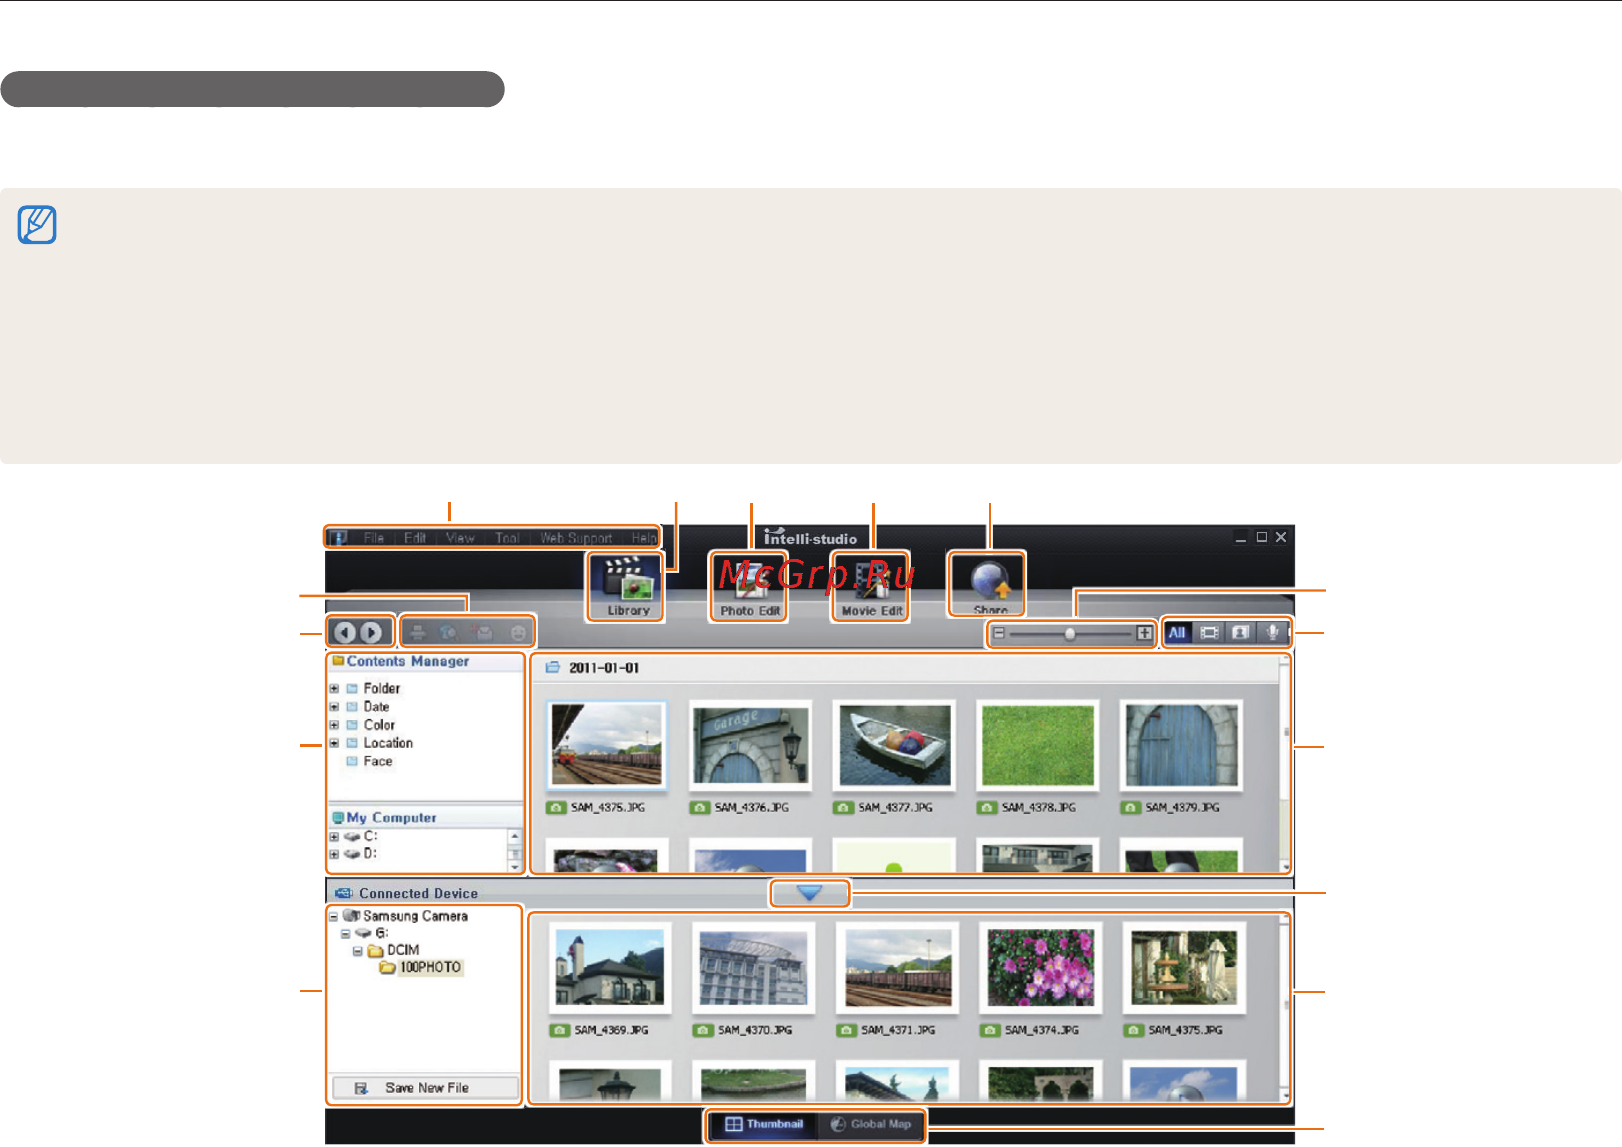Click the camera icon next to SAM_4377.JPG
Viewport: 1622px width, 1147px height.
tap(844, 808)
